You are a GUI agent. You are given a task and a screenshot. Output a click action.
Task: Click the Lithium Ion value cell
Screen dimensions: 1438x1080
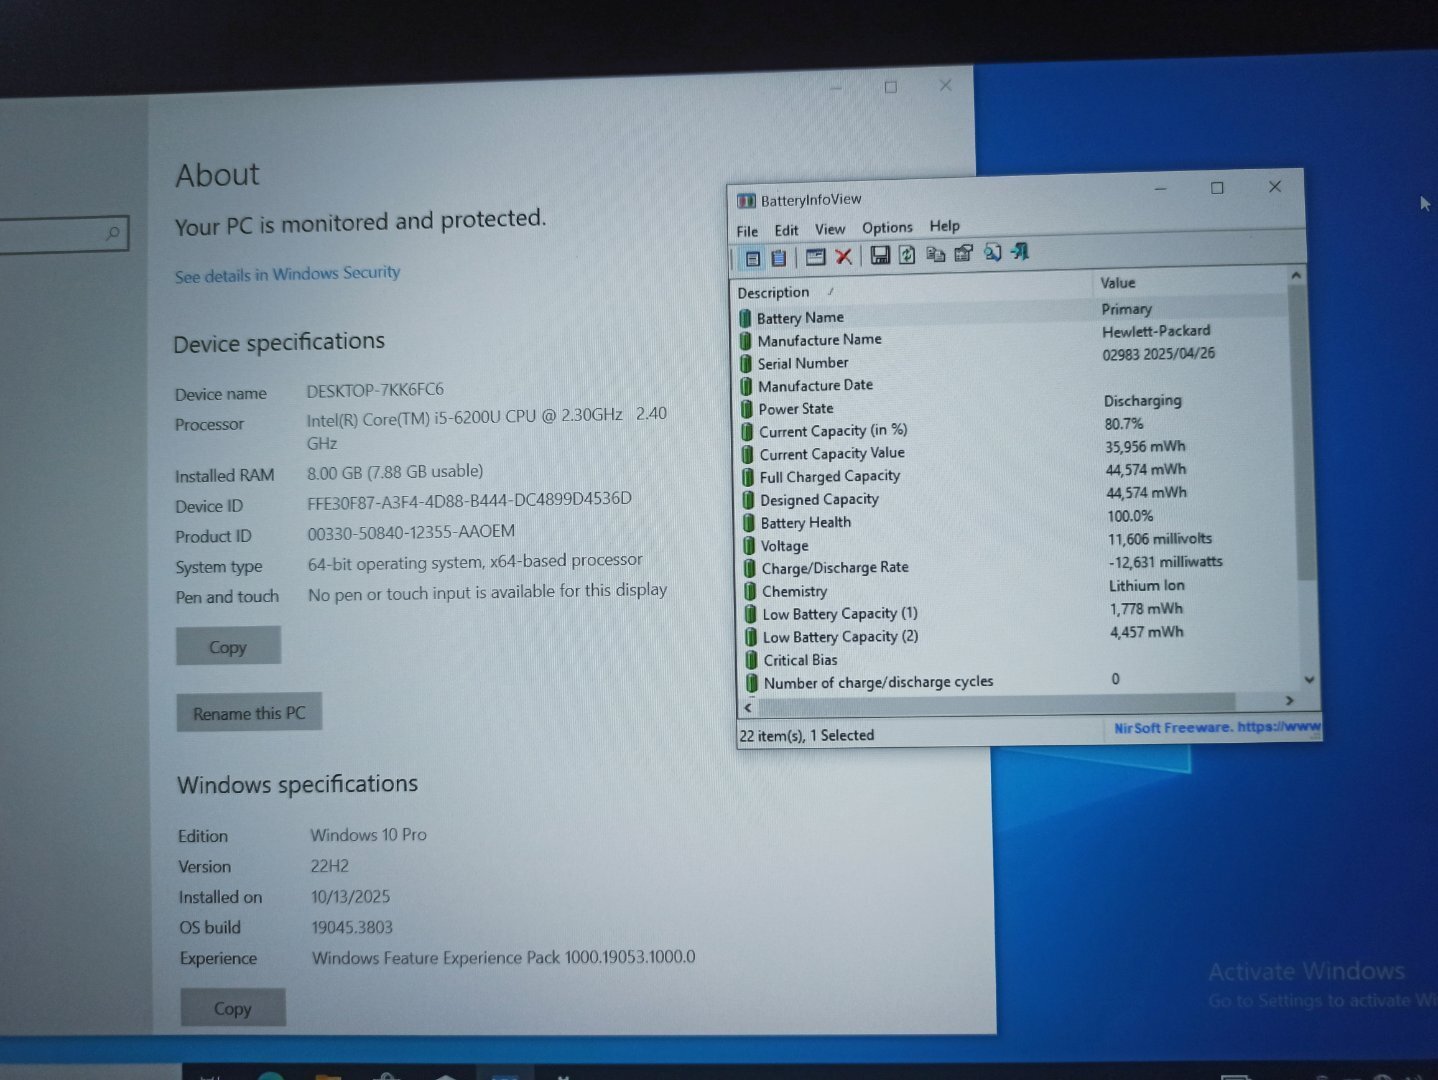(1147, 586)
